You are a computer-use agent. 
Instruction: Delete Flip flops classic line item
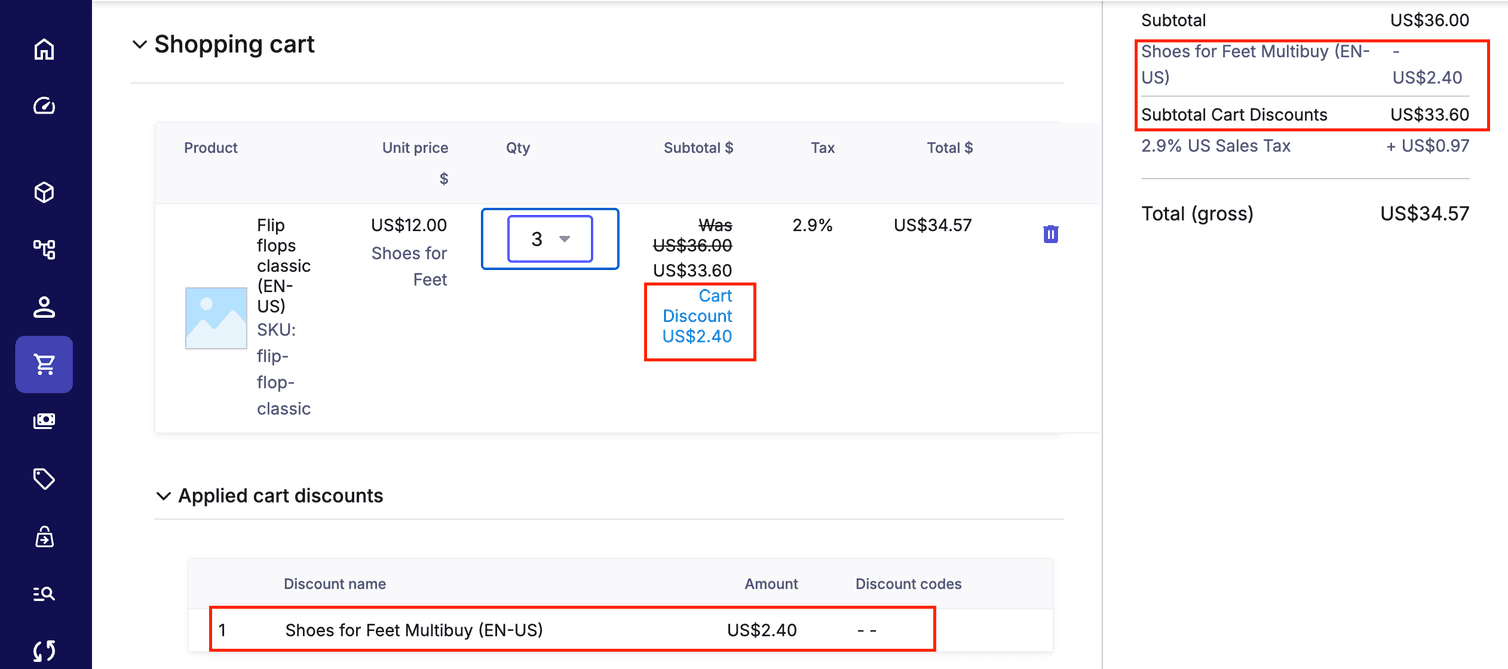click(1050, 234)
